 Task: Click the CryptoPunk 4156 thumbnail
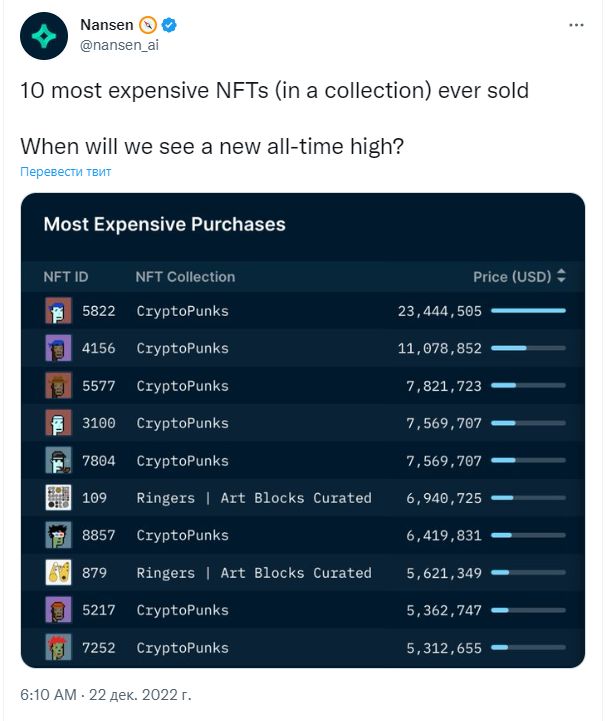coord(58,348)
